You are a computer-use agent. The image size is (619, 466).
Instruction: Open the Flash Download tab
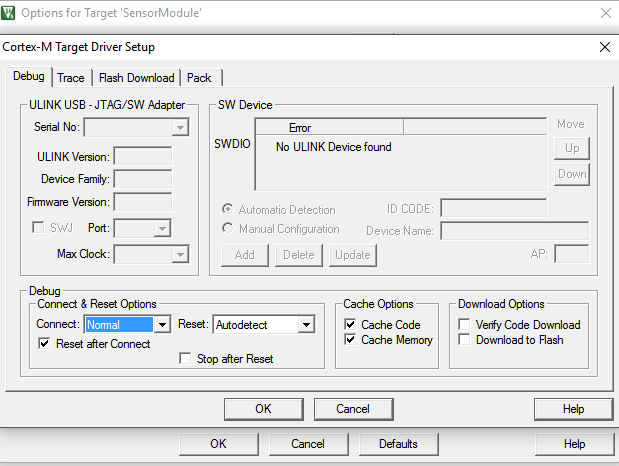(137, 78)
